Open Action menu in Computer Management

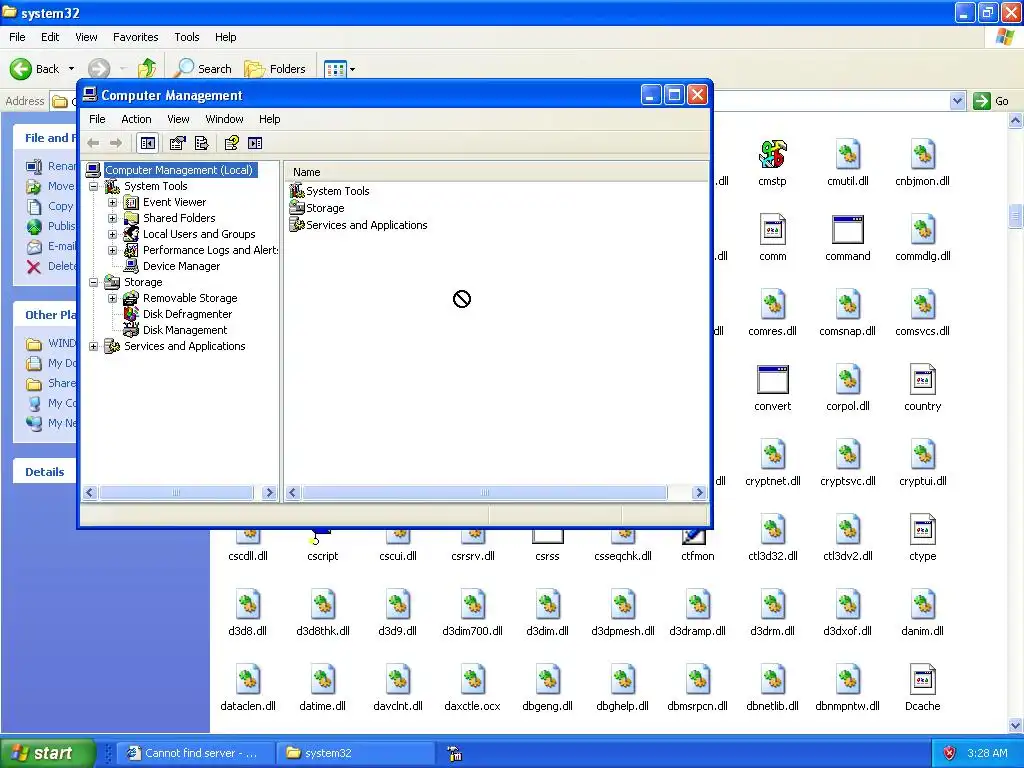coord(136,119)
